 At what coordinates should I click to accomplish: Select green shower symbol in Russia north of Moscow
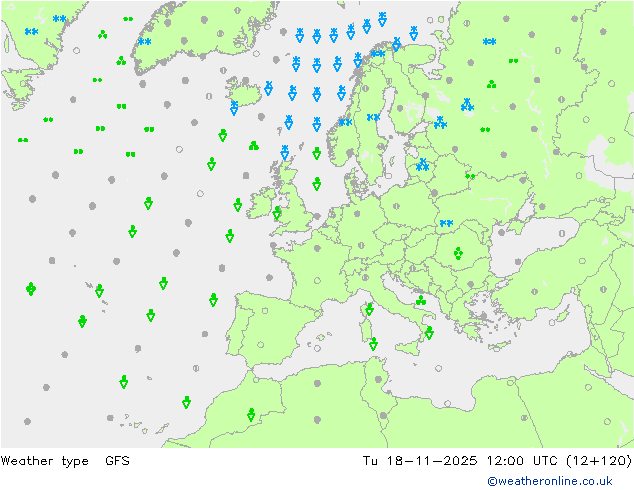(491, 84)
